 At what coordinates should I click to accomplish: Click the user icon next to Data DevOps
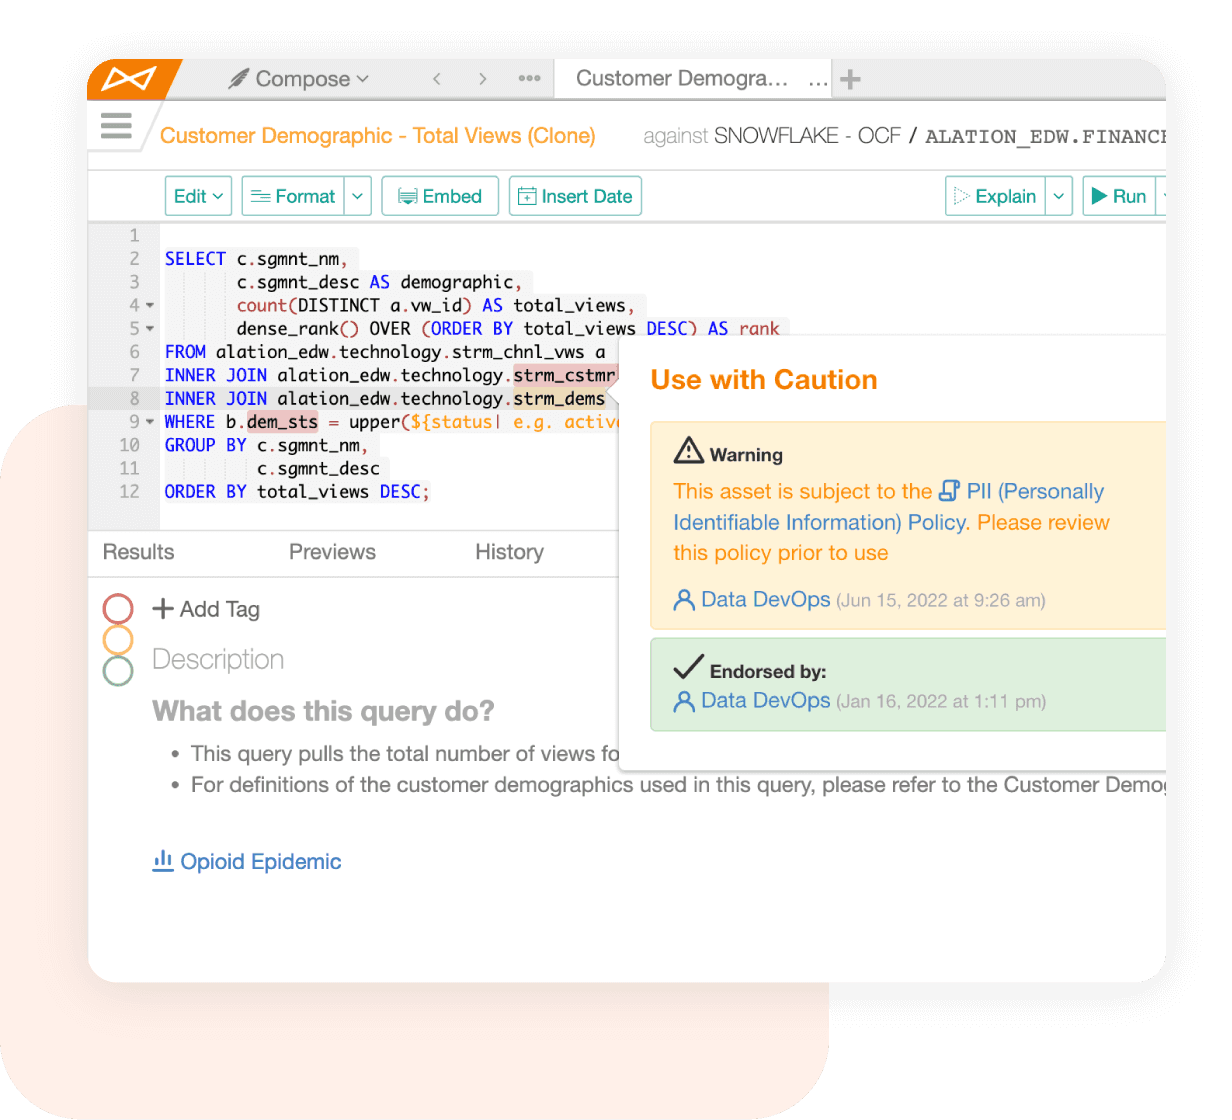tap(684, 599)
